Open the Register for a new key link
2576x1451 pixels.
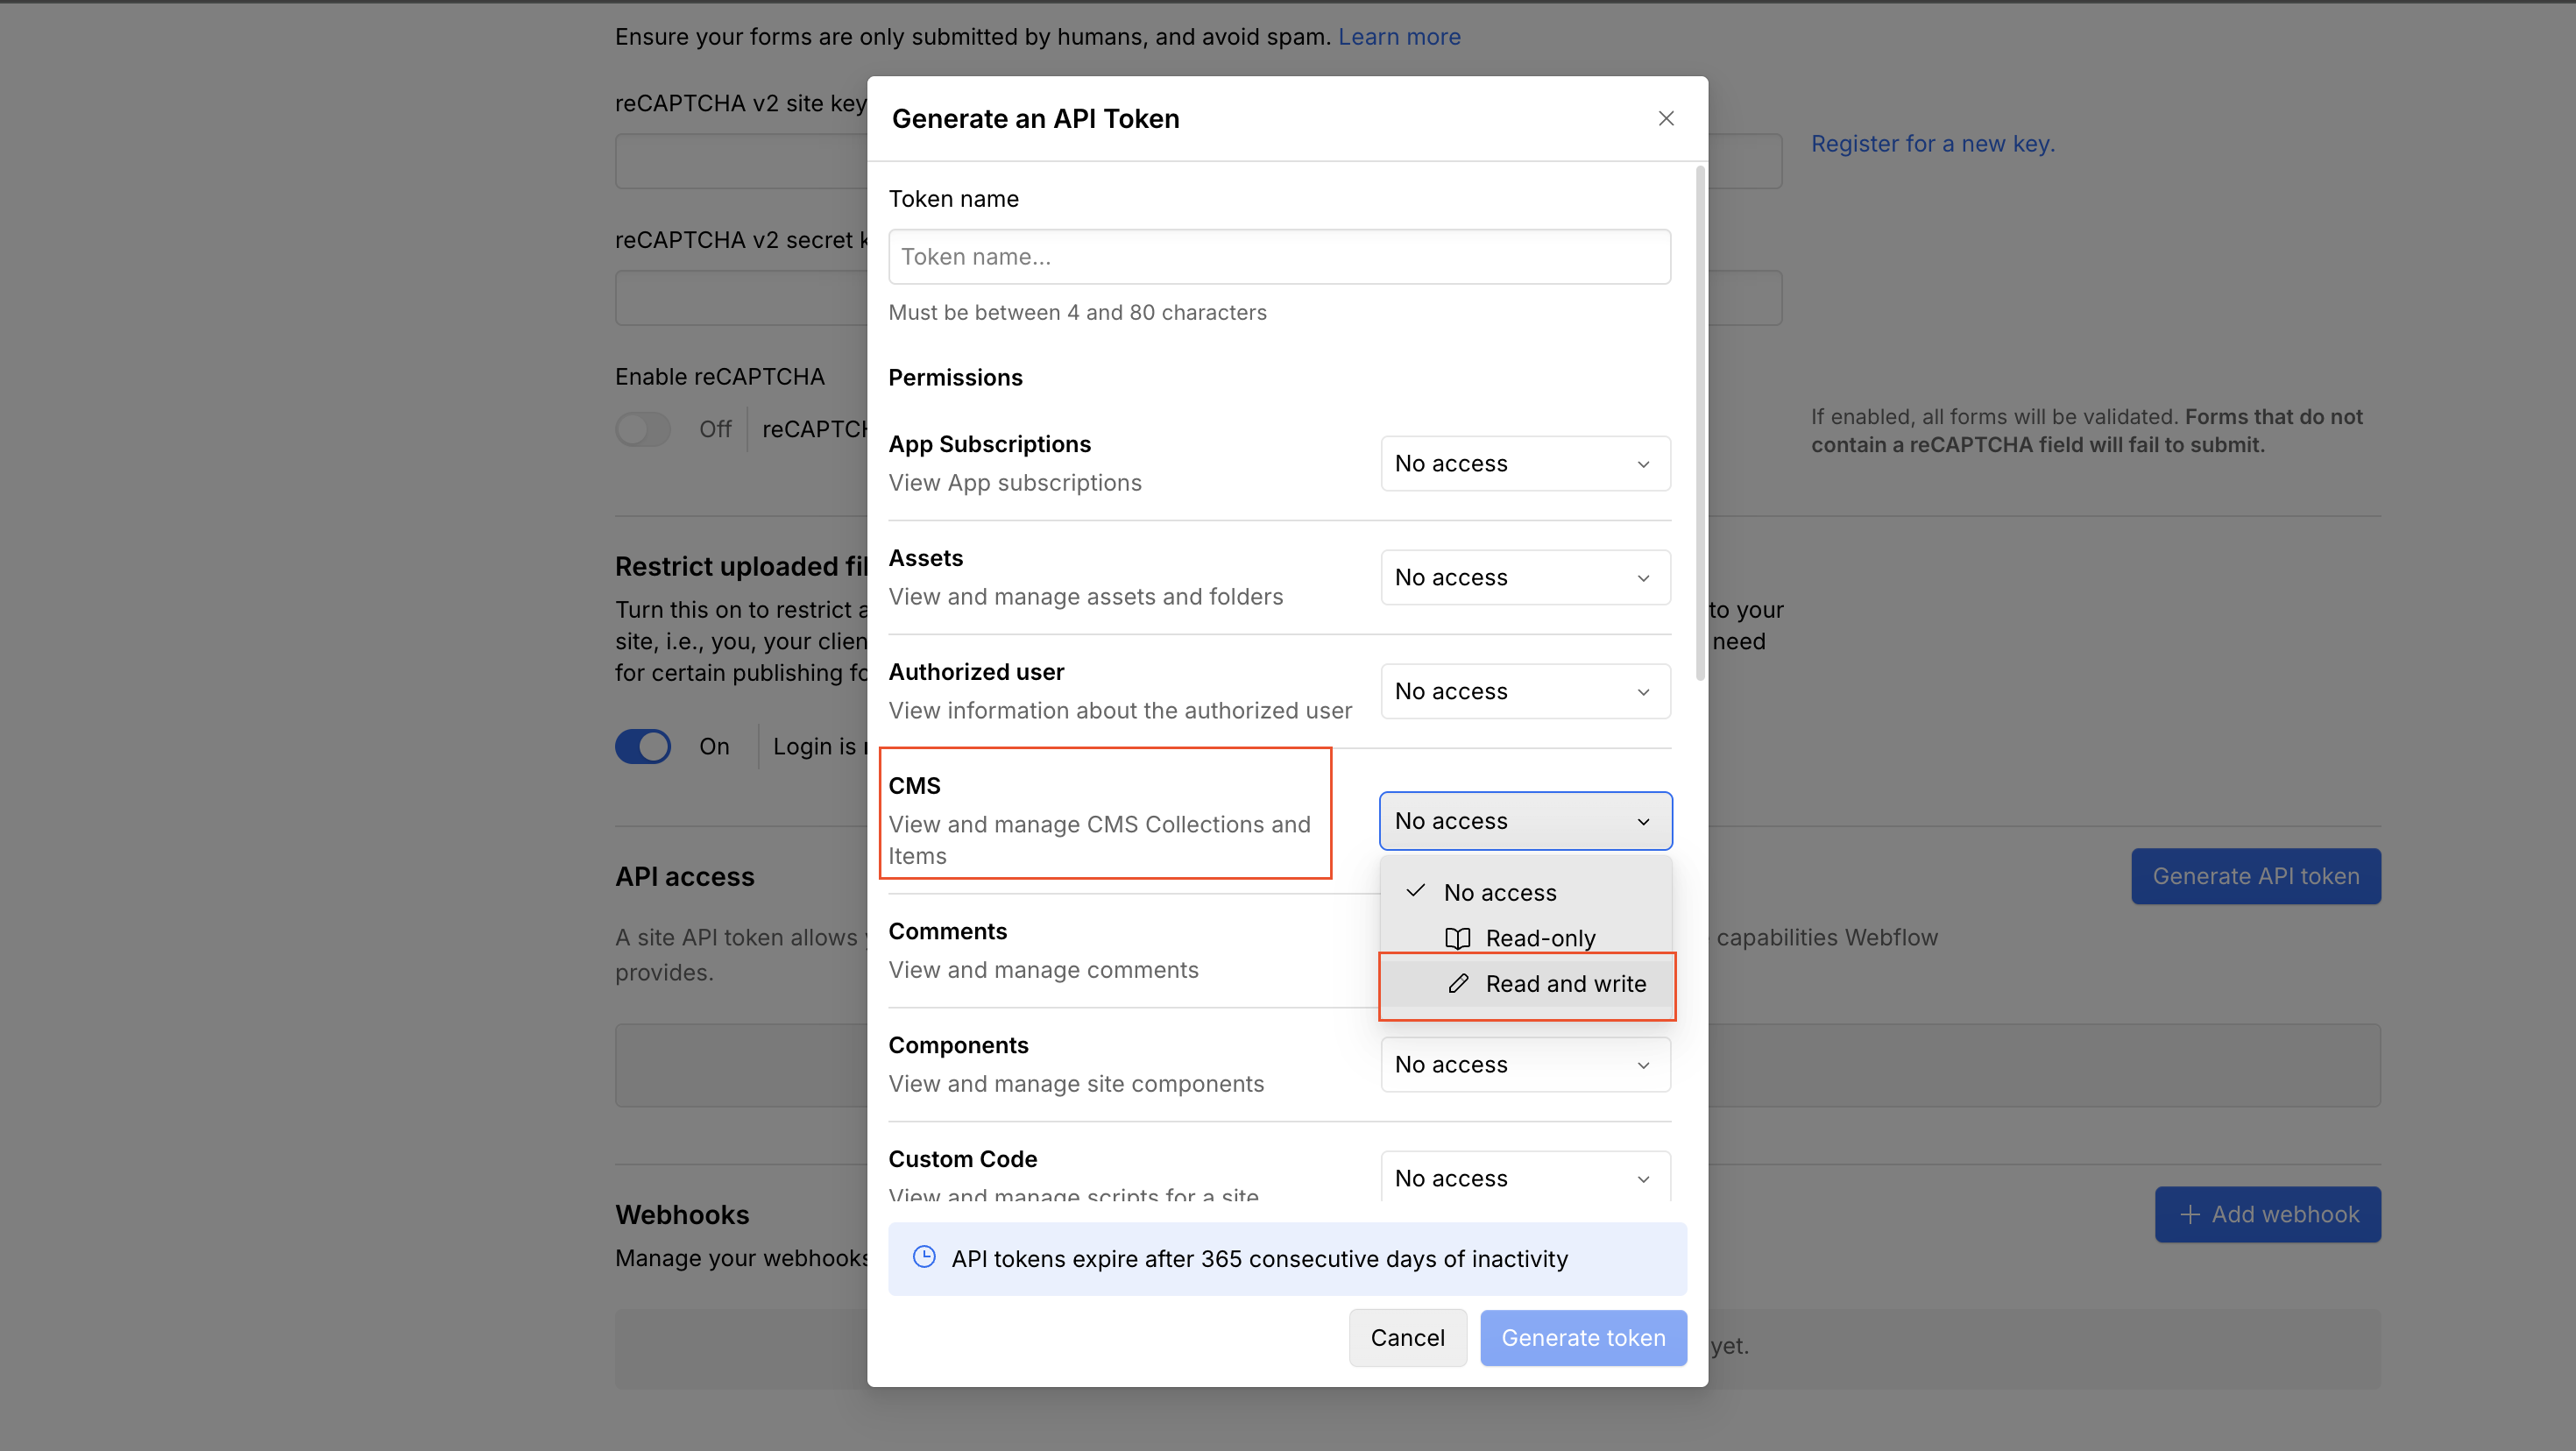1933,143
